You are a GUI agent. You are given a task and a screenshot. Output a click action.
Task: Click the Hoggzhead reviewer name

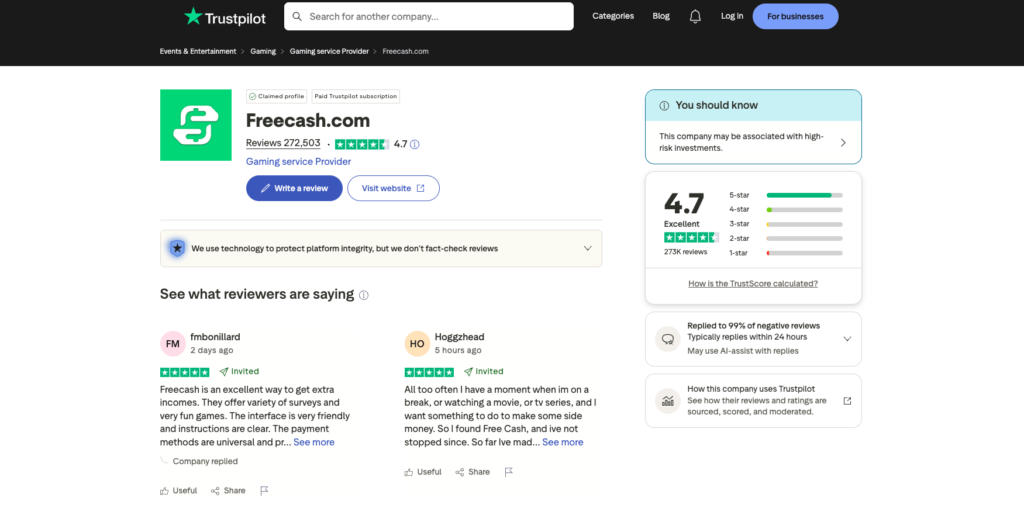[x=460, y=337]
